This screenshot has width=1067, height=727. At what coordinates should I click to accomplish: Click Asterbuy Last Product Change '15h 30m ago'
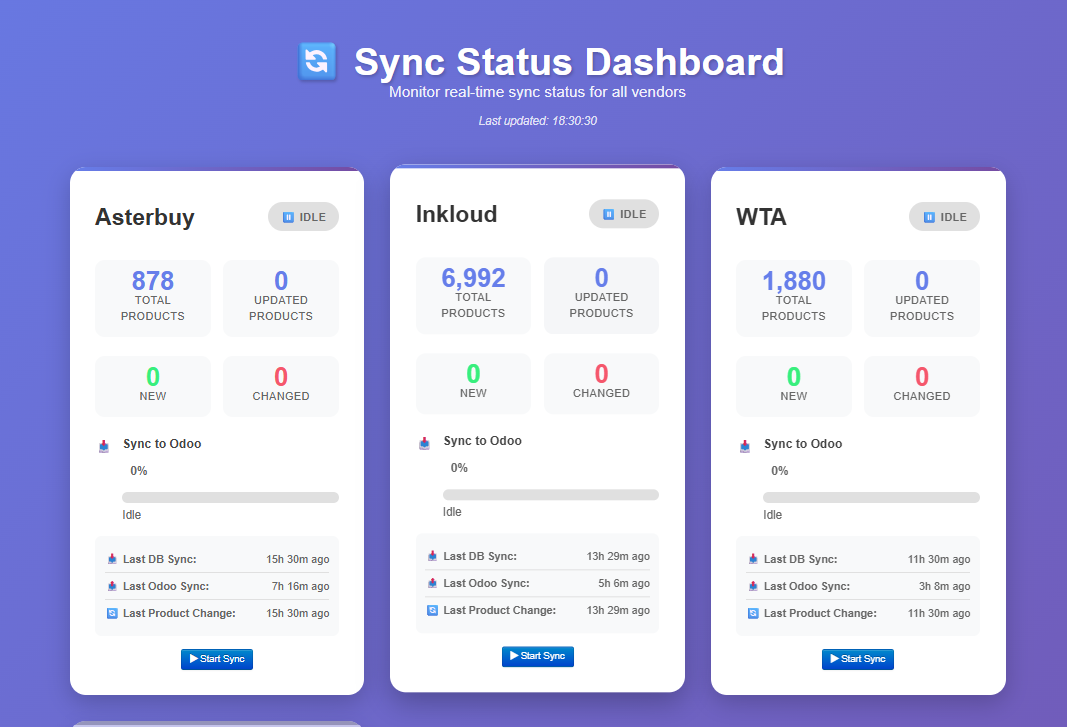(298, 613)
